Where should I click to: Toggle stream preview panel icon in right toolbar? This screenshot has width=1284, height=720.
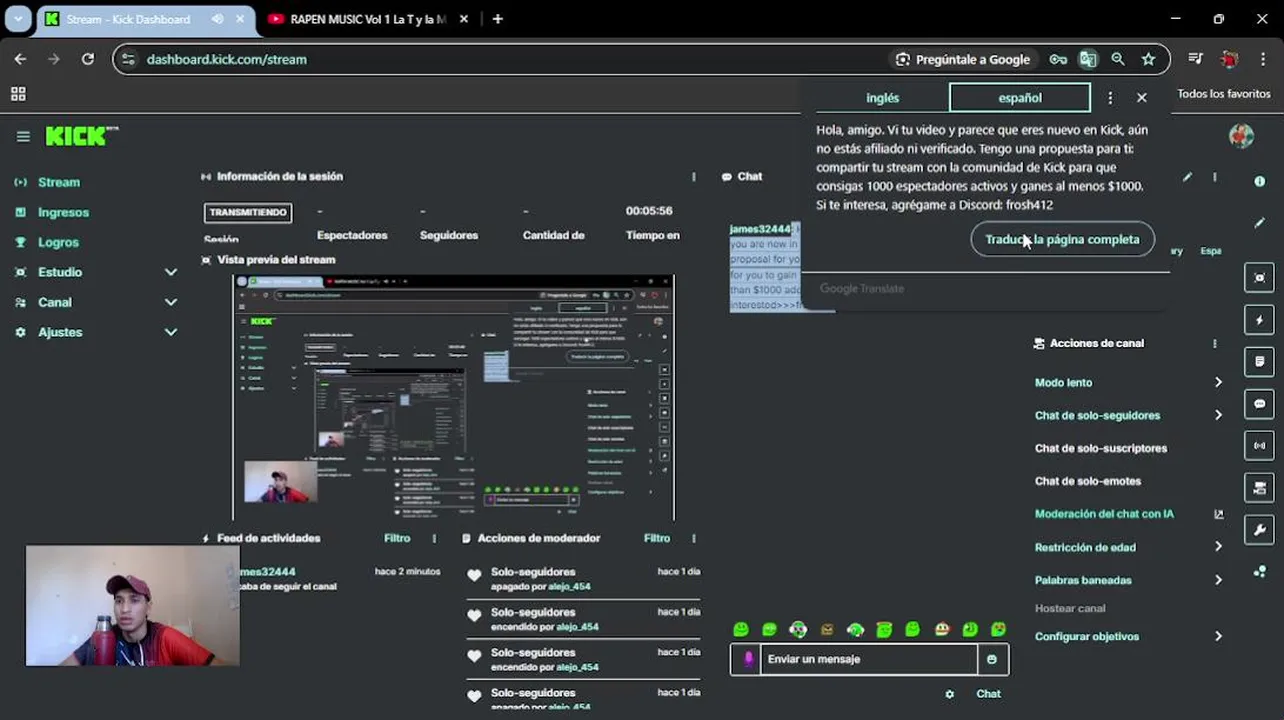point(1259,278)
